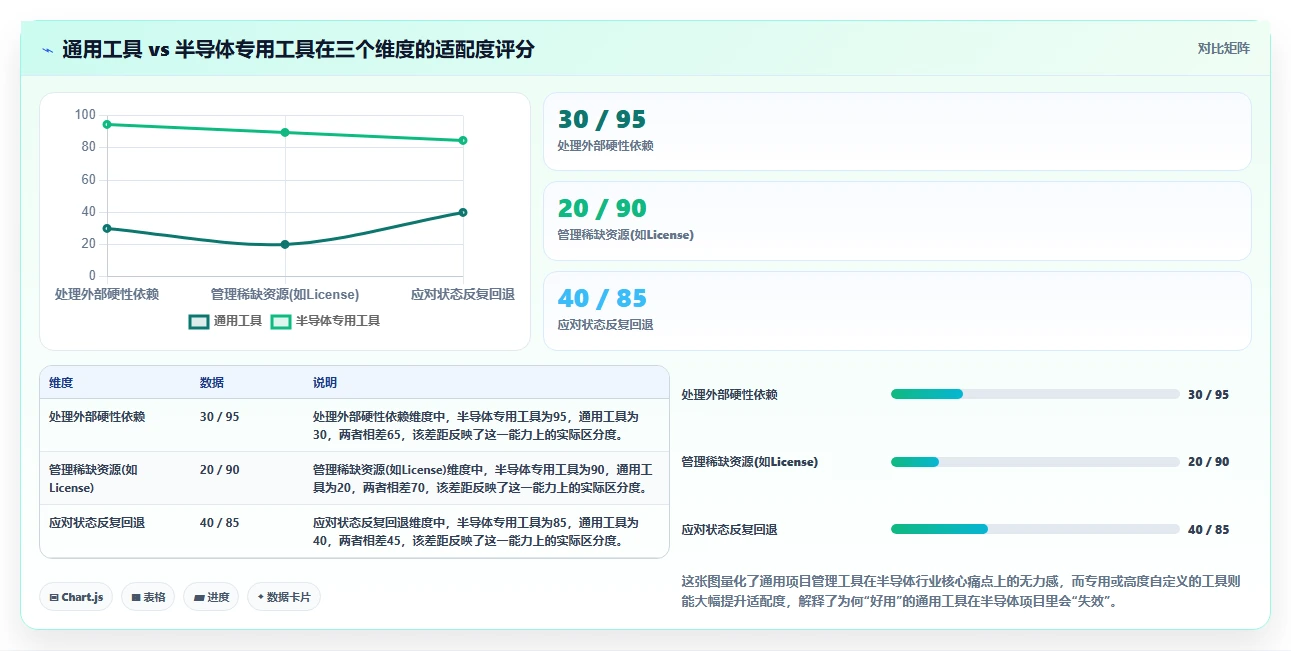Viewport: 1291px width, 651px height.
Task: Select the 数据卡片 tag chip
Action: 284,597
